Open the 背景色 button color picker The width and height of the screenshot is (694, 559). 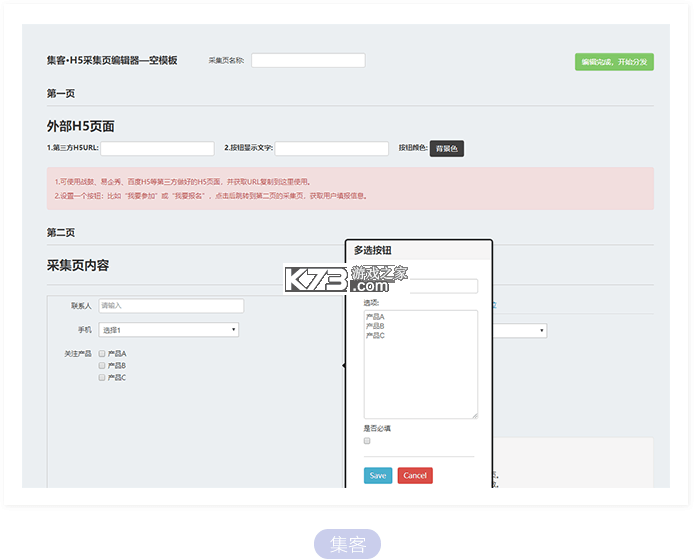coord(447,148)
